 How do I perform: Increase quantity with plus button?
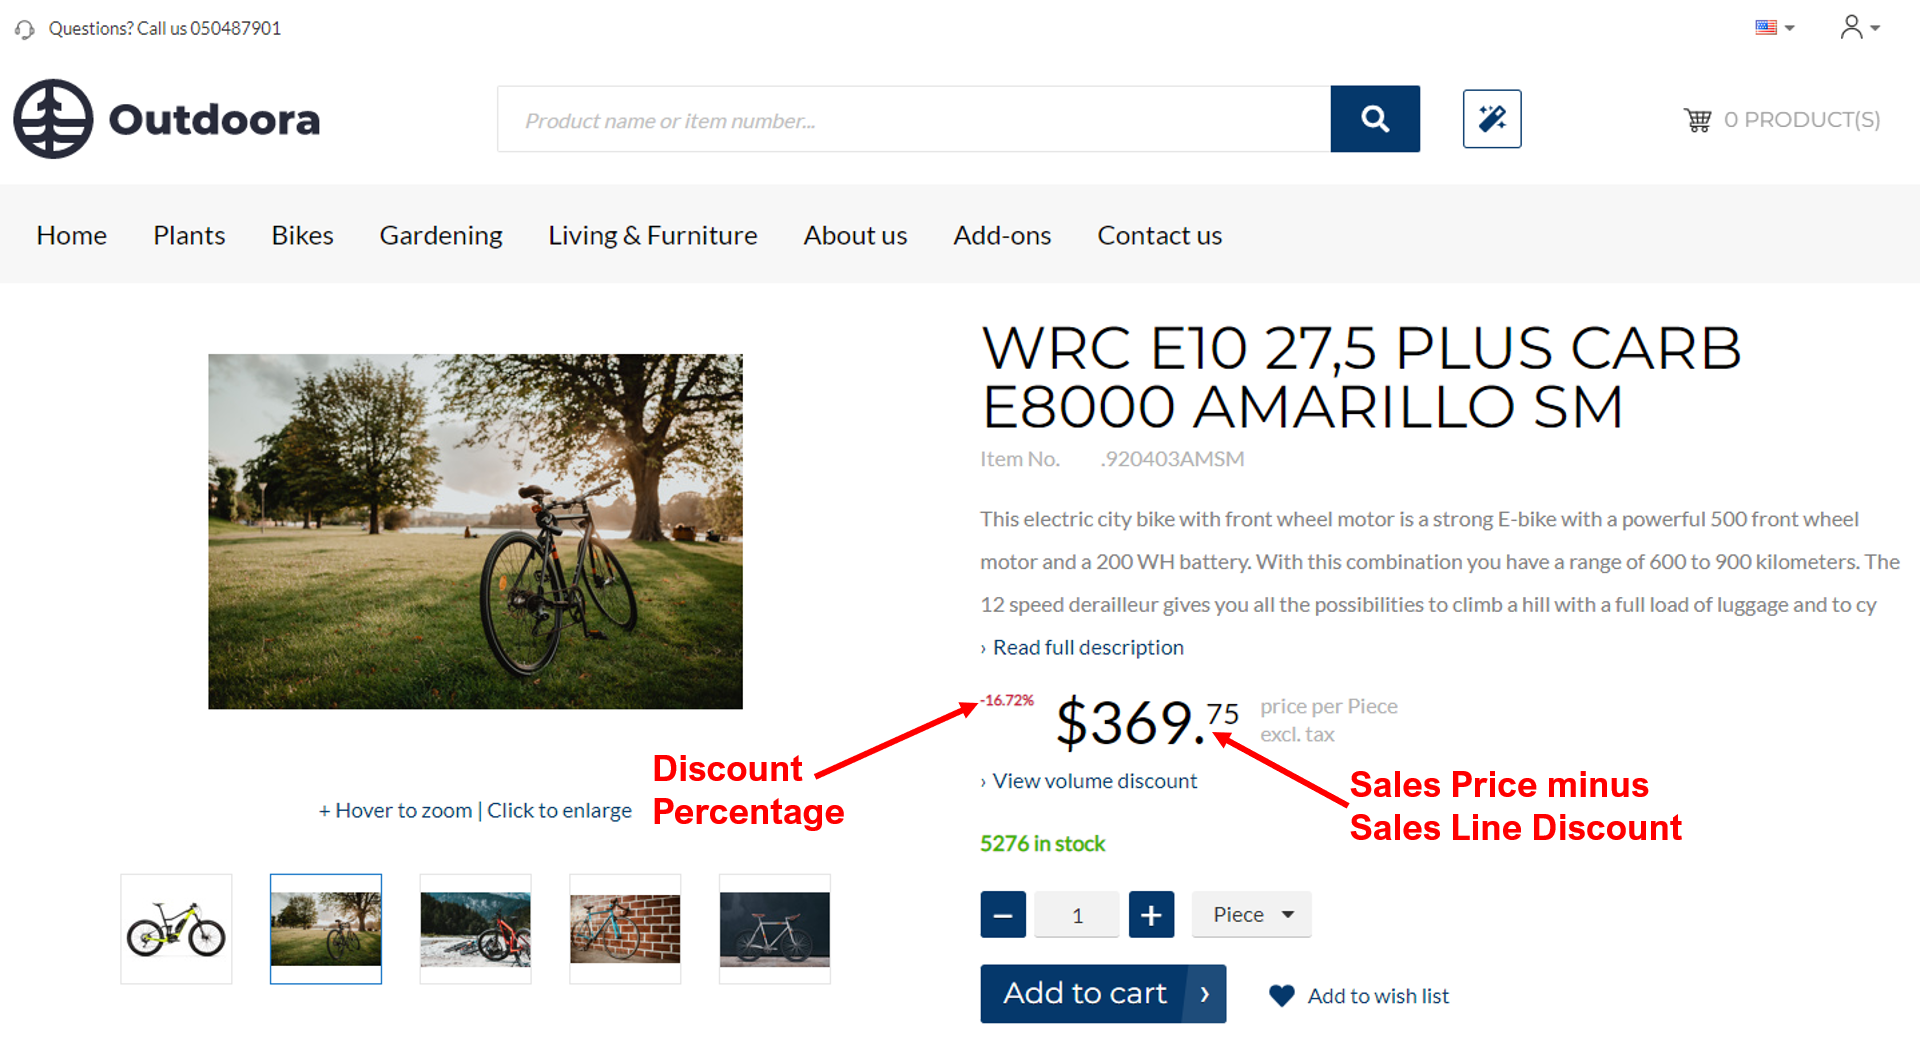(x=1151, y=914)
